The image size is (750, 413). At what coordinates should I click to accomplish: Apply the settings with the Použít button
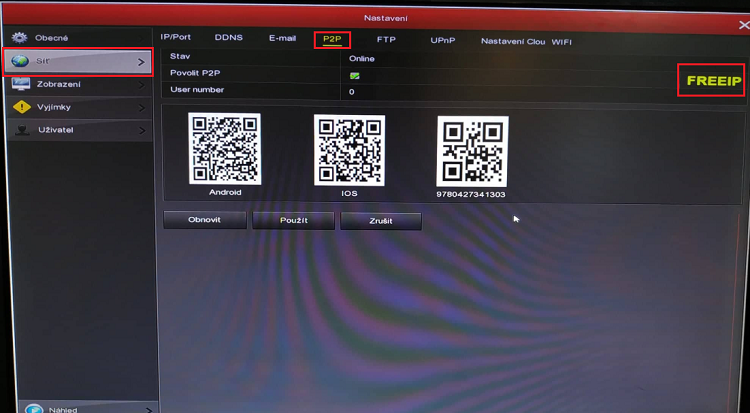click(x=293, y=220)
